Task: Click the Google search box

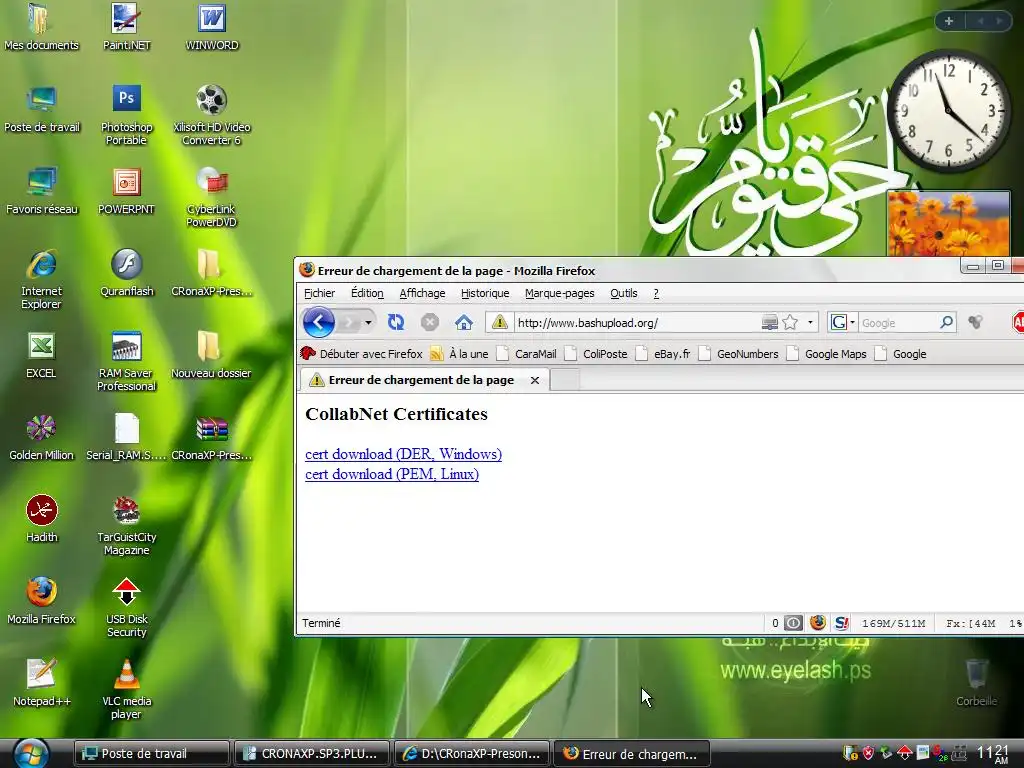Action: tap(898, 323)
